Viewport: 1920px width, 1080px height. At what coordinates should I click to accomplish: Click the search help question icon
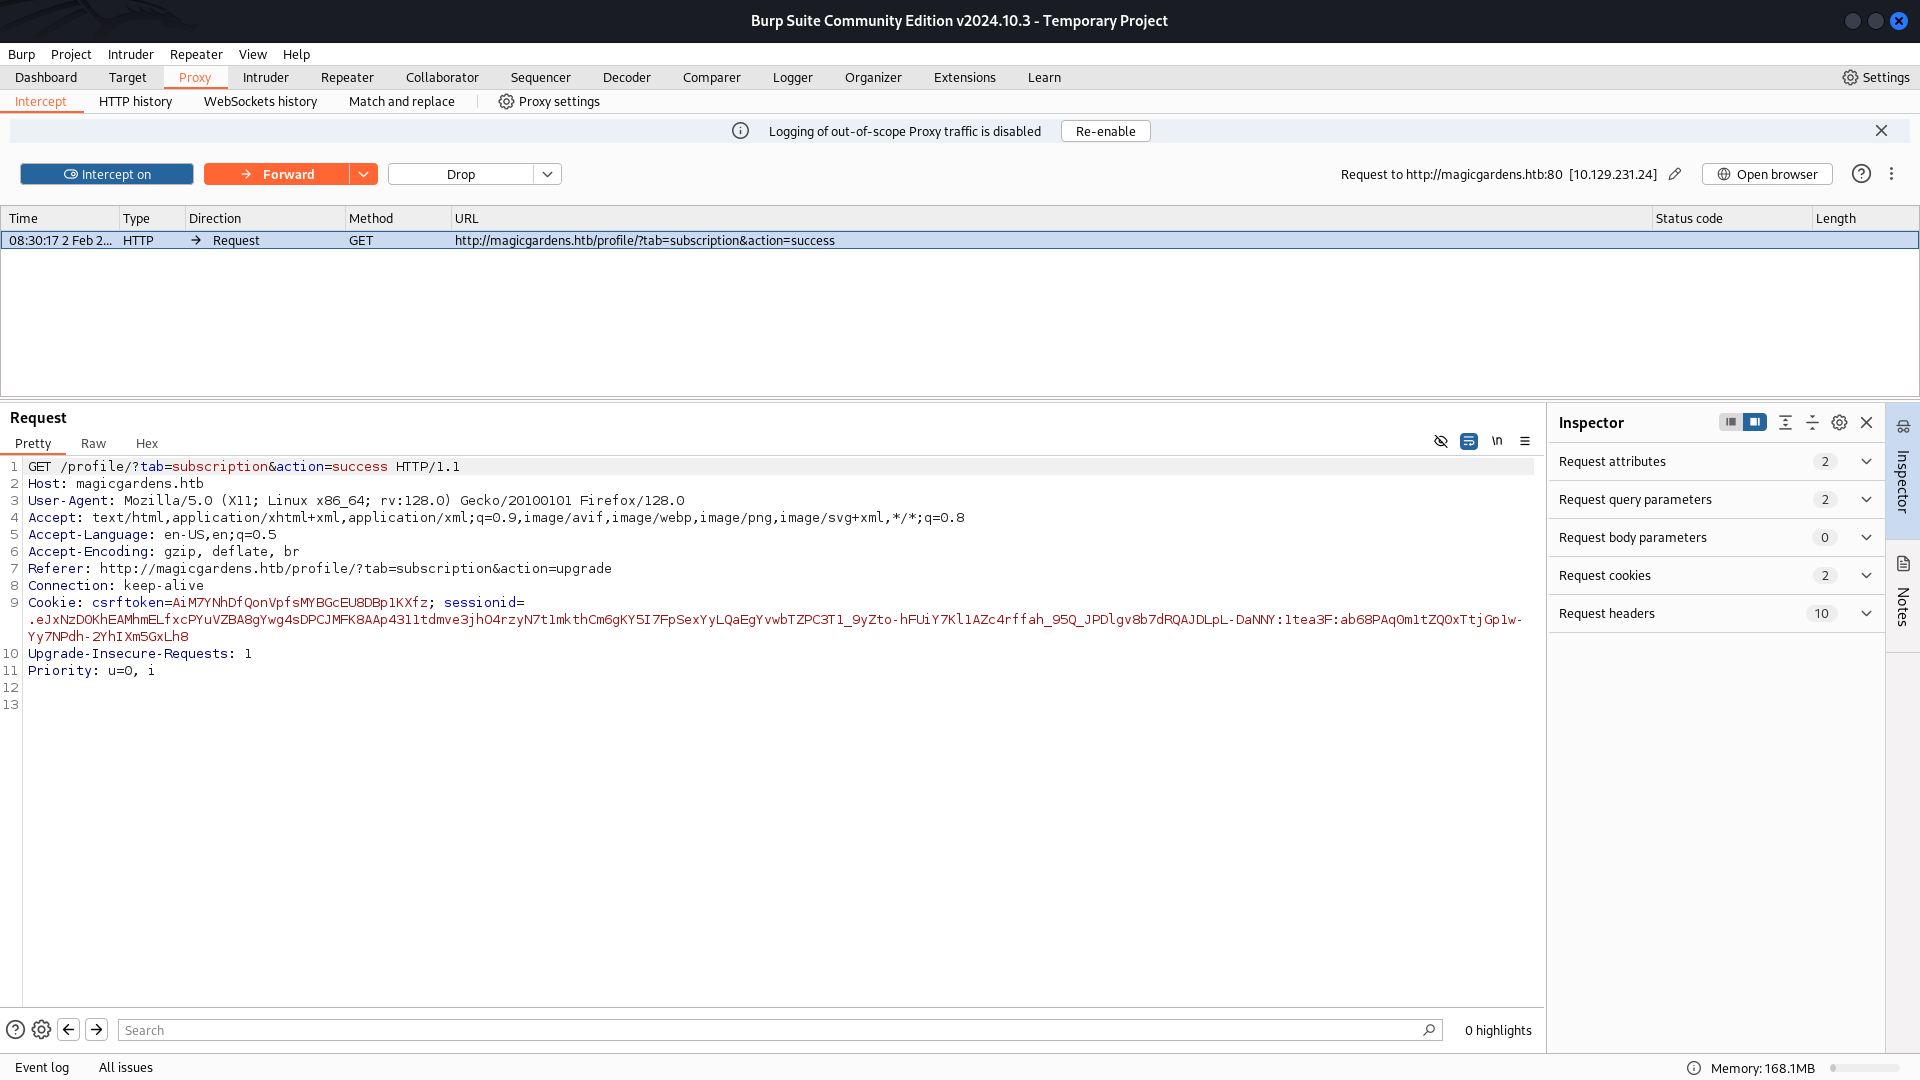click(15, 1029)
